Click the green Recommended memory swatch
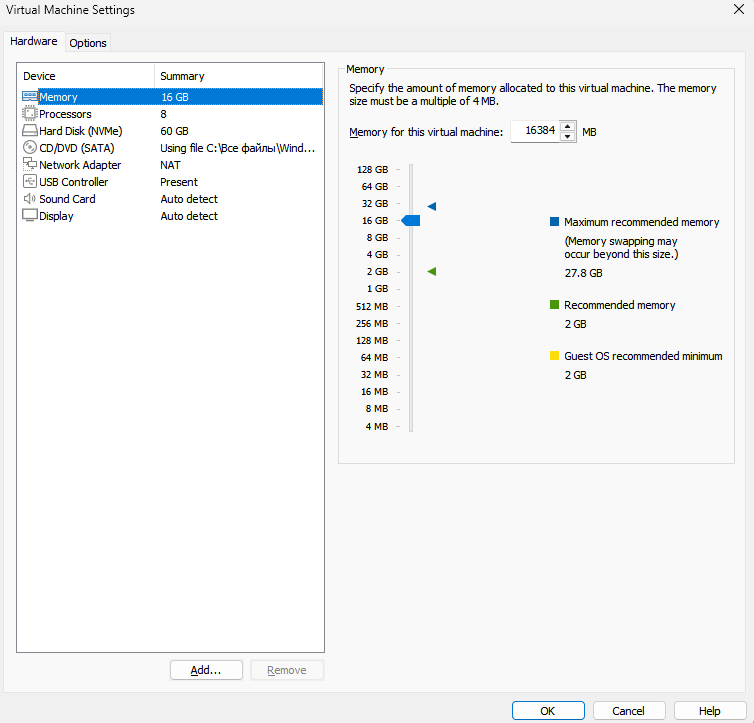Viewport: 754px width, 723px height. point(554,304)
